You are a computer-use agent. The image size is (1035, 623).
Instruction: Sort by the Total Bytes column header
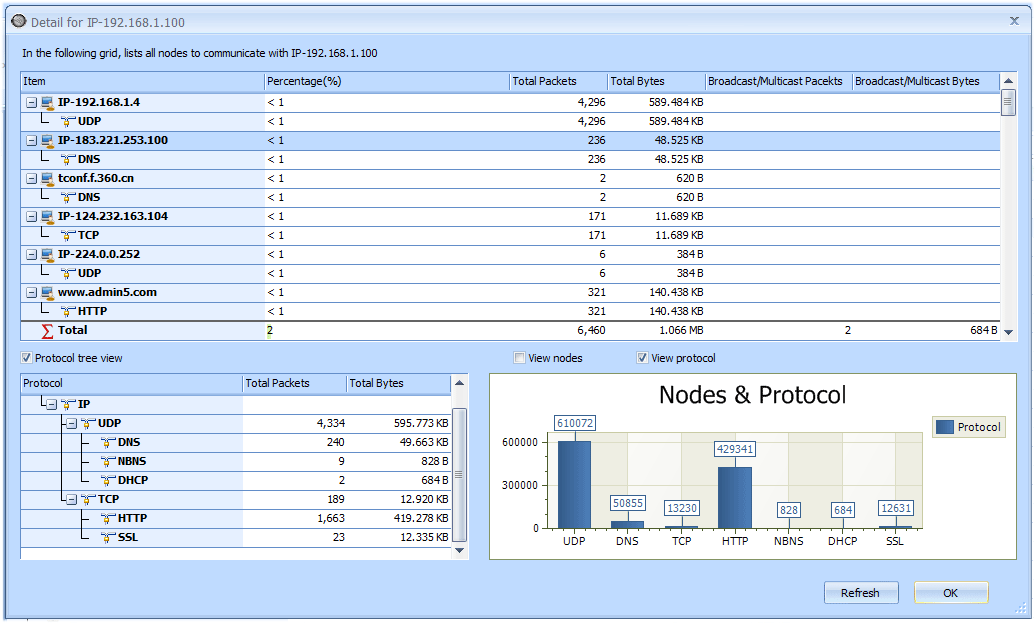[x=637, y=81]
